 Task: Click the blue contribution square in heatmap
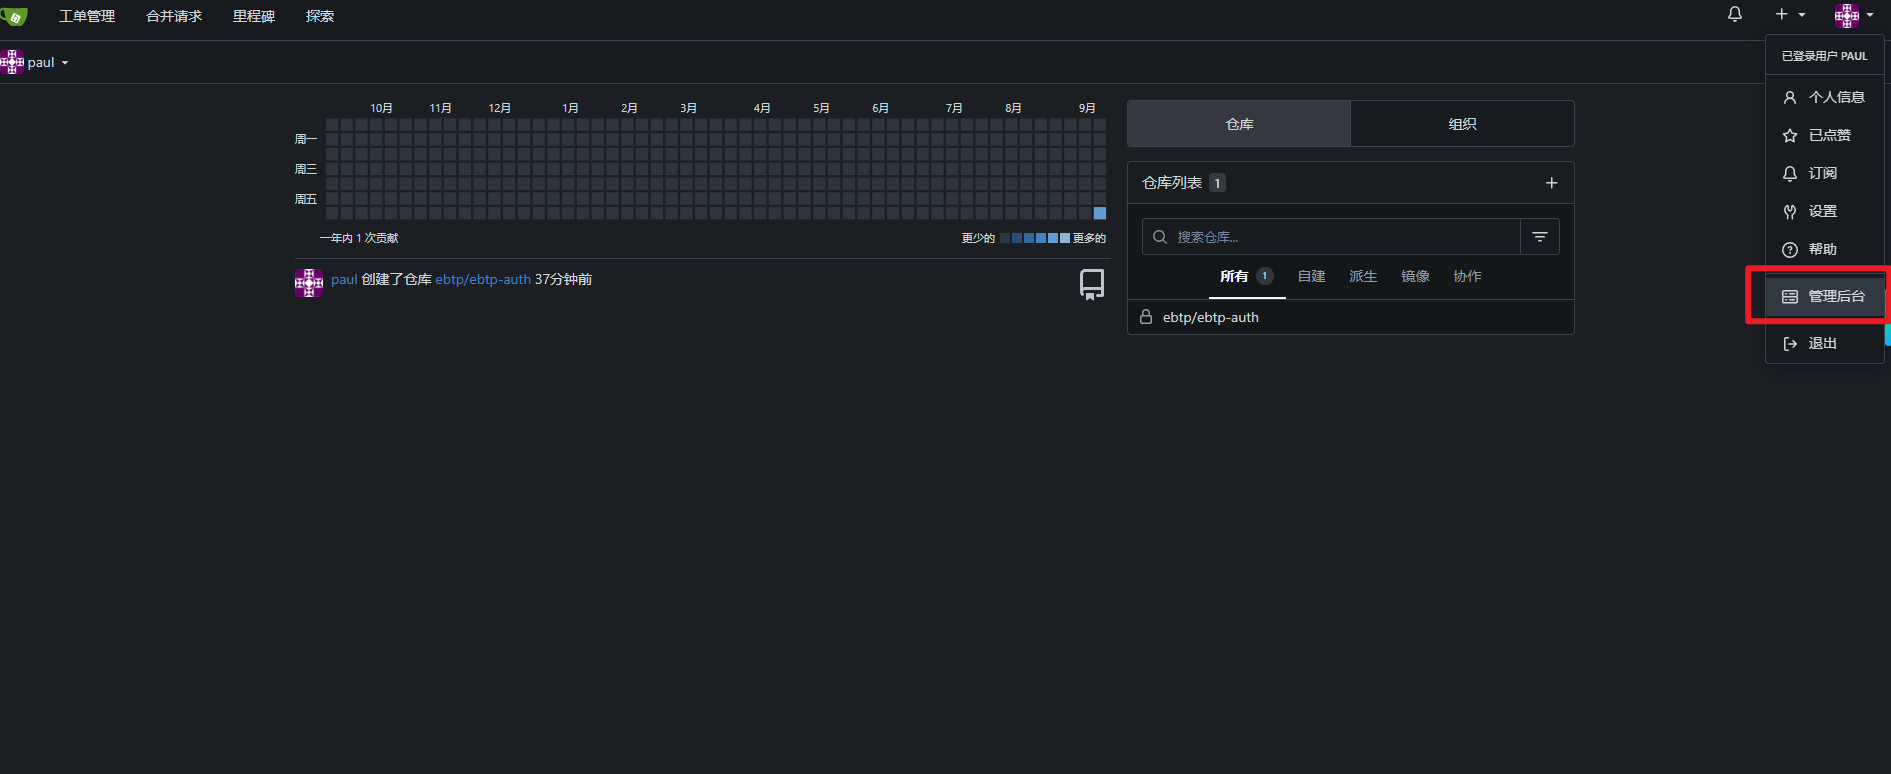[x=1099, y=213]
